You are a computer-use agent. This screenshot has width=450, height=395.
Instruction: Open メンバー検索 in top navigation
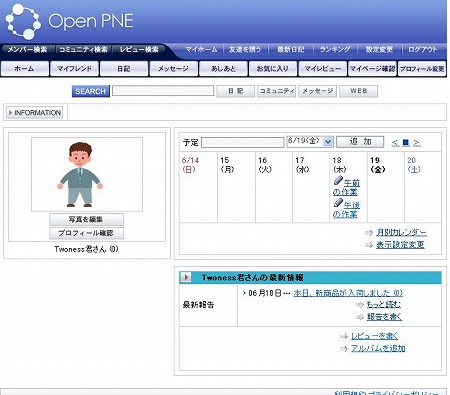click(27, 49)
